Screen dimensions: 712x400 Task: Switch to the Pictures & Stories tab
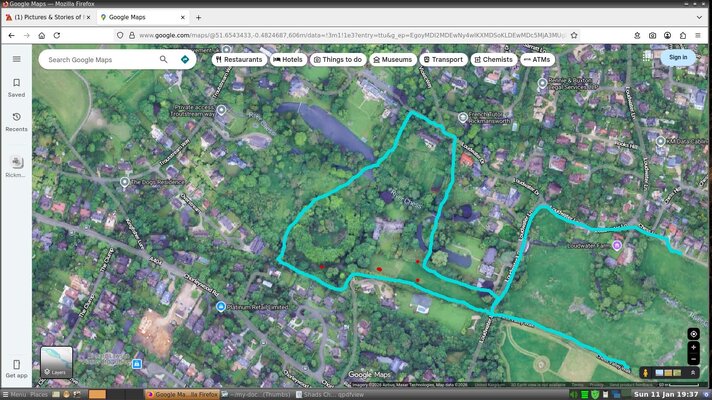48,17
